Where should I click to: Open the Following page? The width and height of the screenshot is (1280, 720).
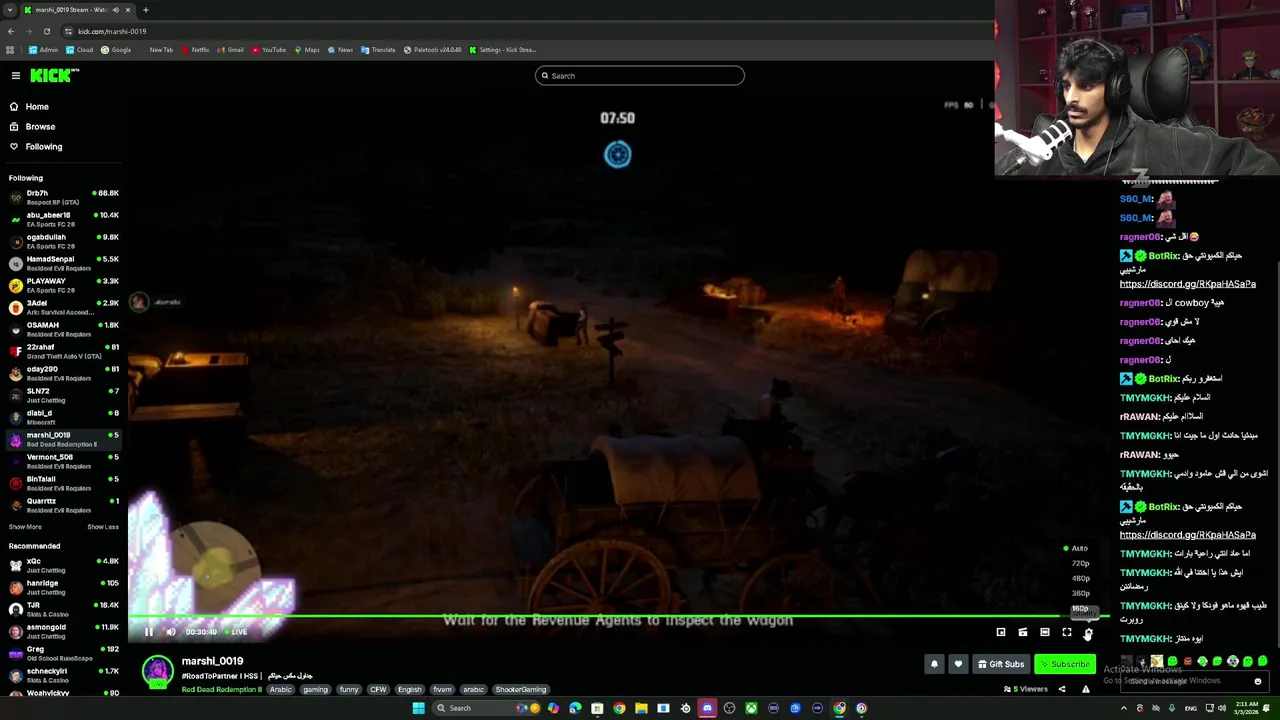[44, 146]
